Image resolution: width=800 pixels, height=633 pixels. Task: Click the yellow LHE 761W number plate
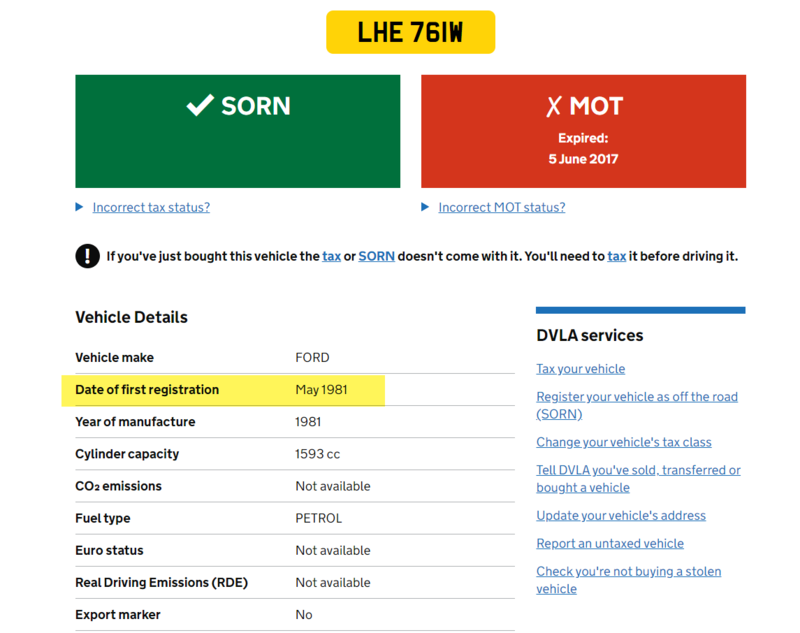tap(410, 33)
